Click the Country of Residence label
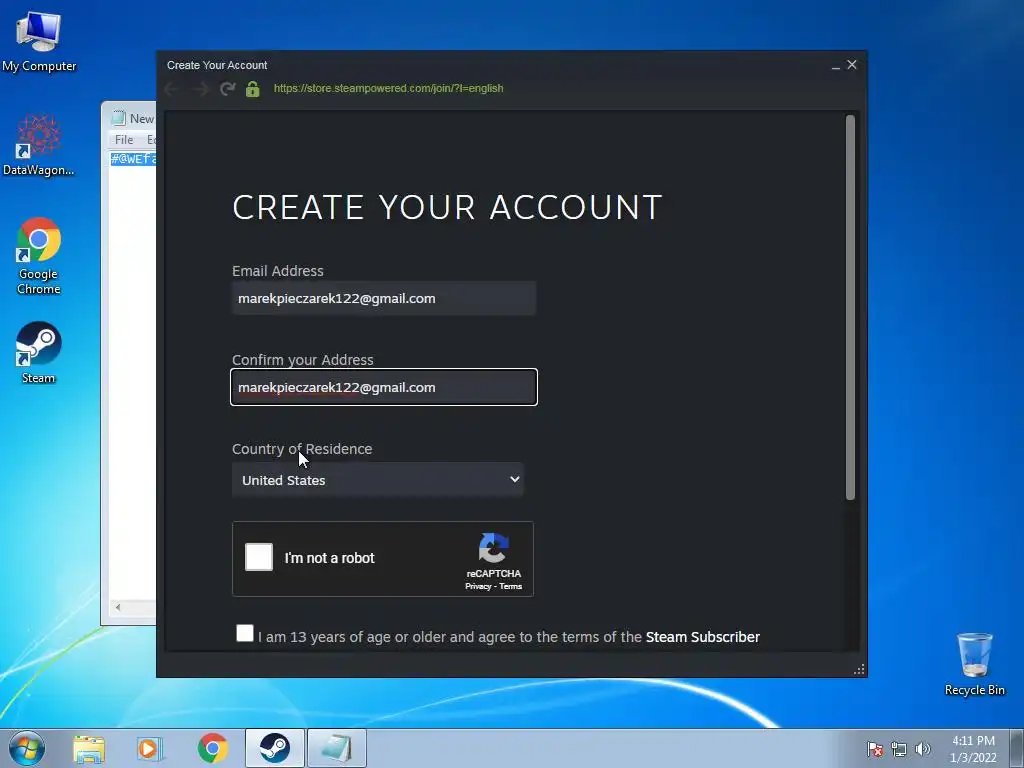 (x=302, y=449)
